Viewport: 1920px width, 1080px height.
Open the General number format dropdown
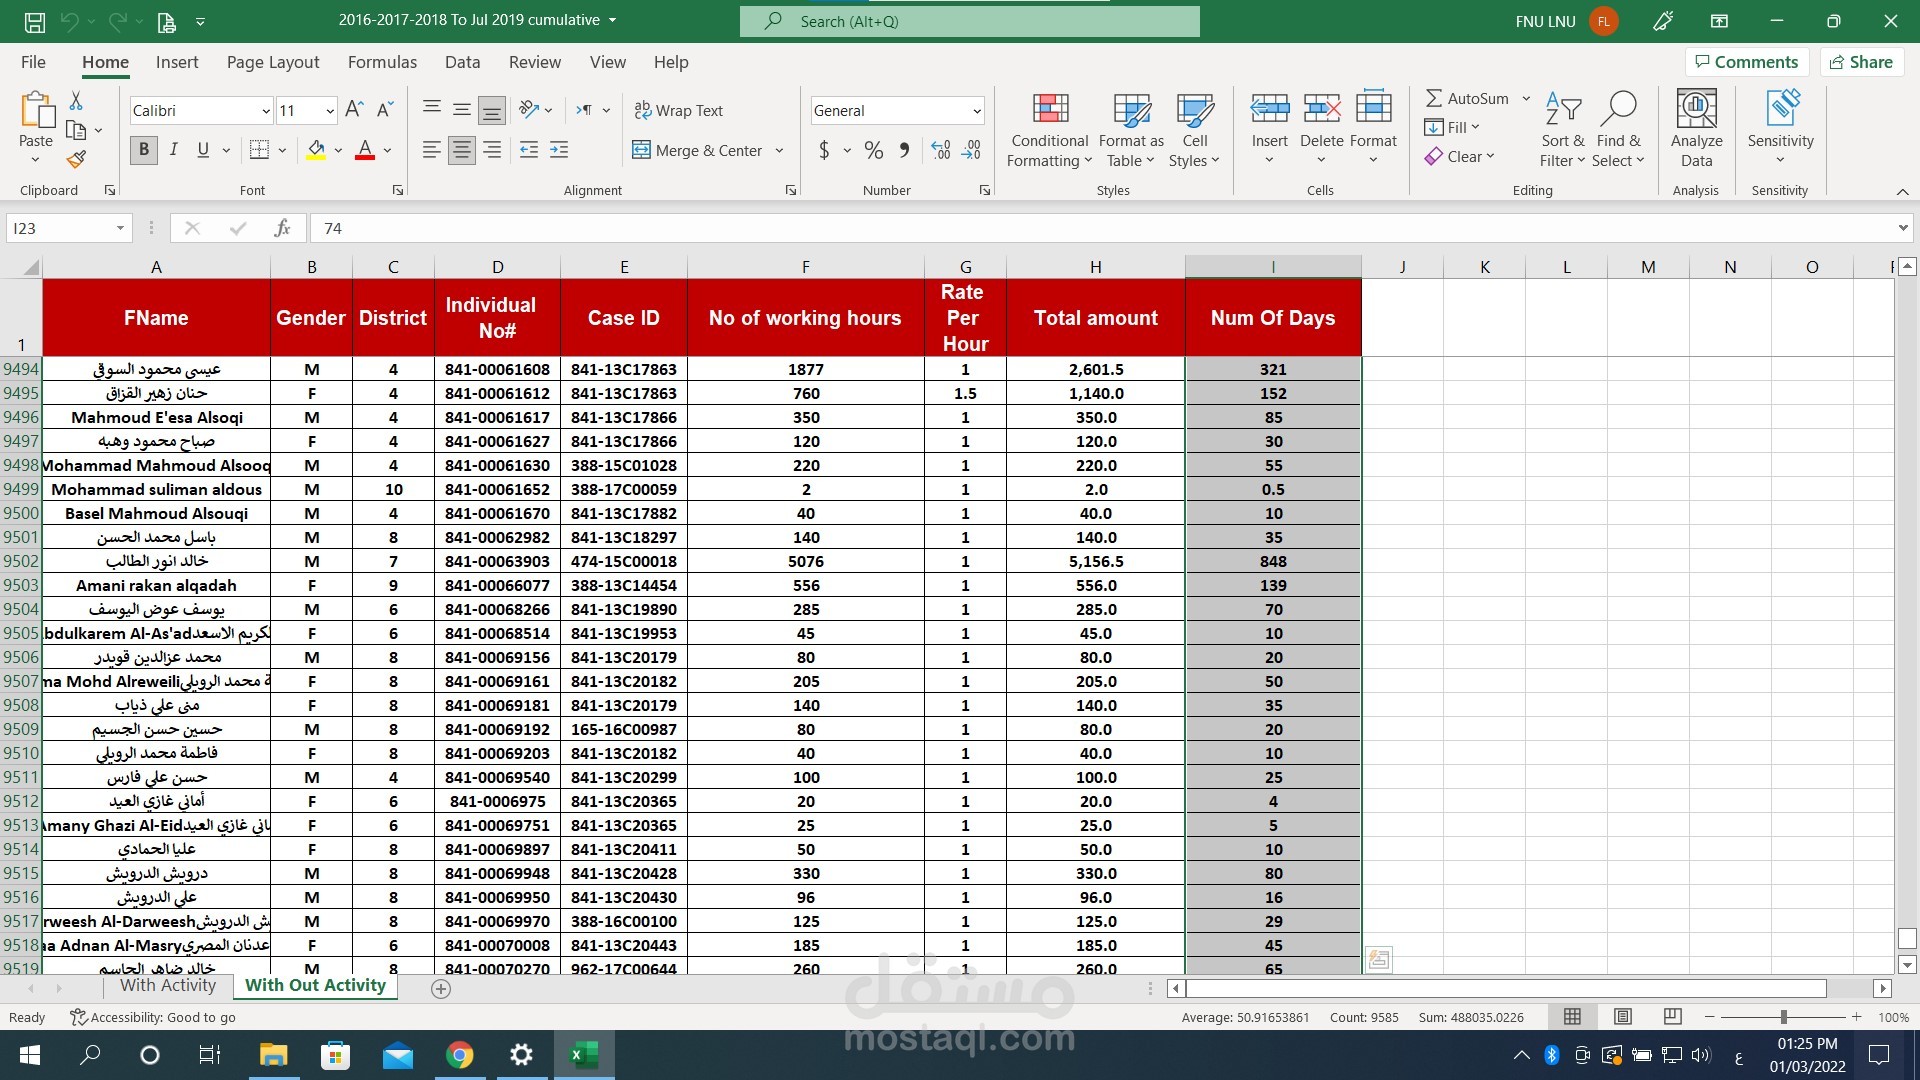click(x=976, y=110)
